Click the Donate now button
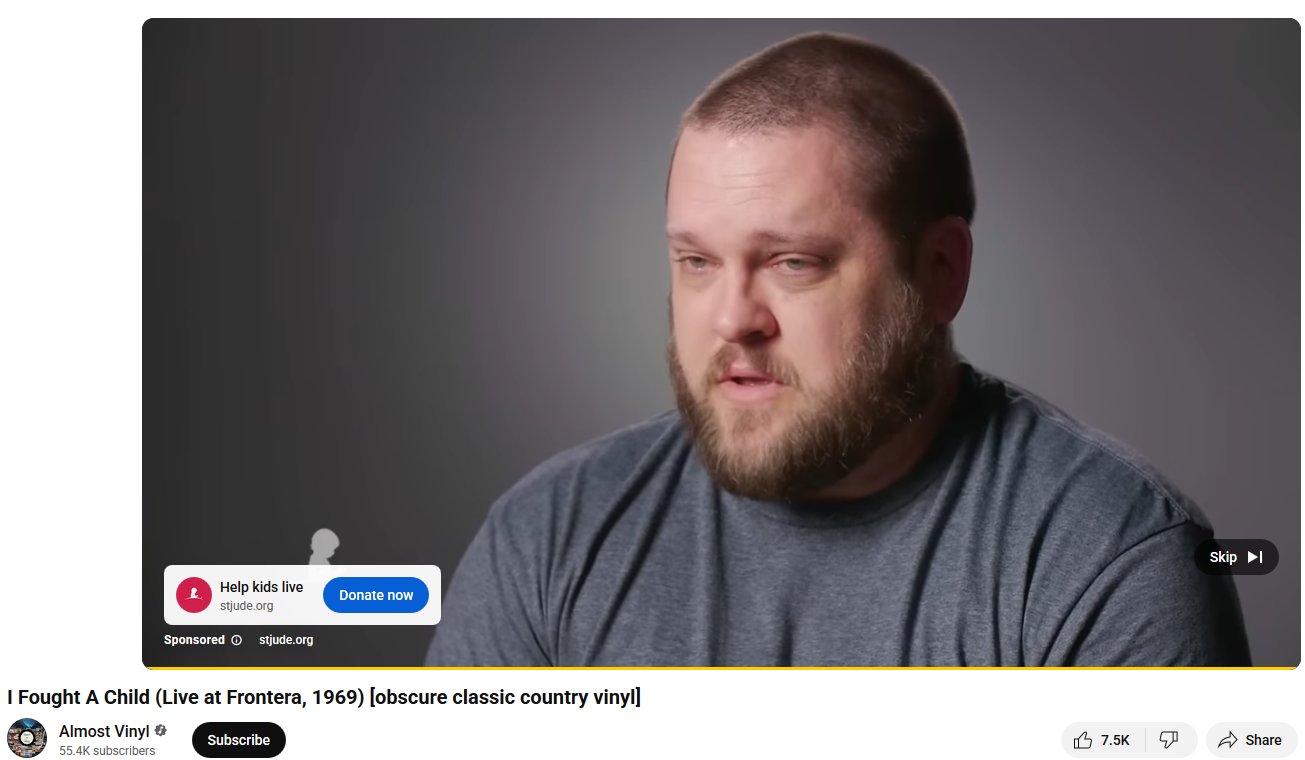The height and width of the screenshot is (760, 1305). 376,595
